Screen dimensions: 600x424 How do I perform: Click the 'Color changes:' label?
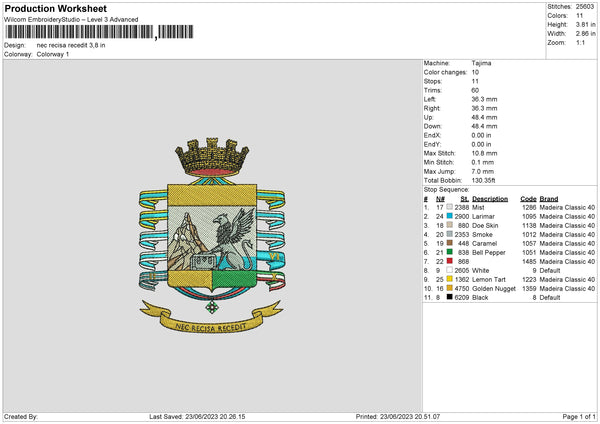tap(445, 72)
